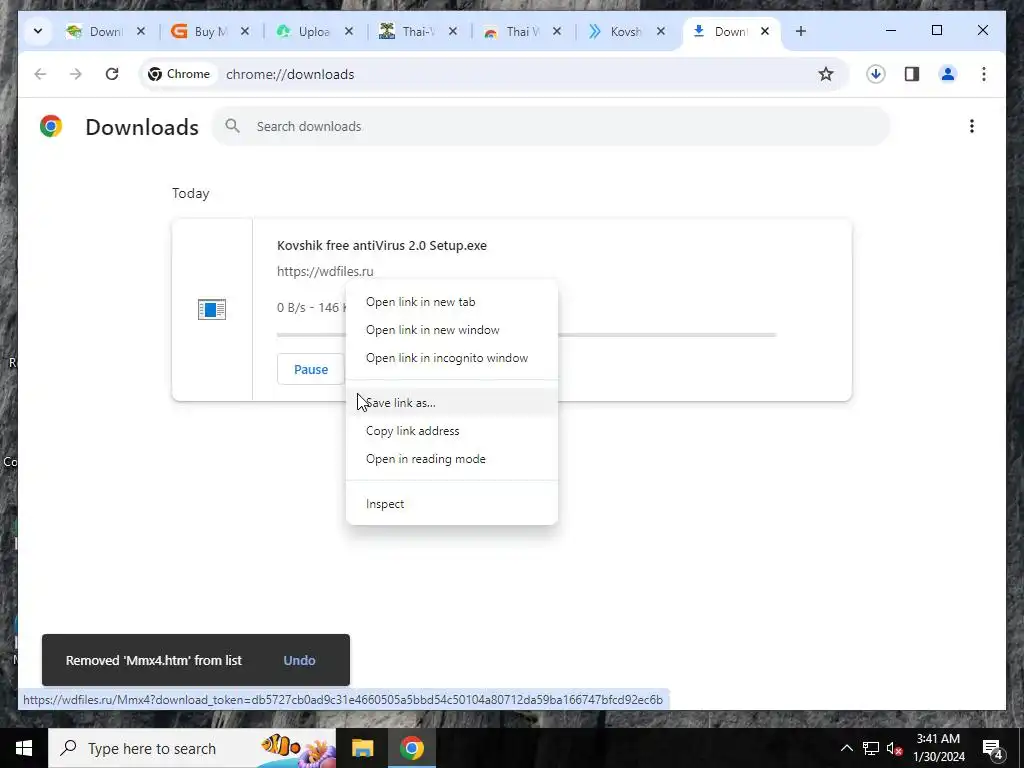Go forward with the forward arrow

click(x=76, y=74)
